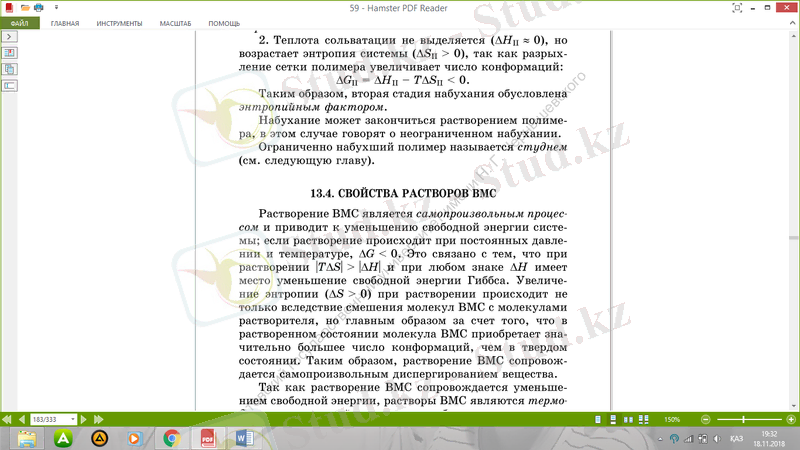This screenshot has height=450, width=800.
Task: Show hidden system tray icons
Action: coord(660,439)
